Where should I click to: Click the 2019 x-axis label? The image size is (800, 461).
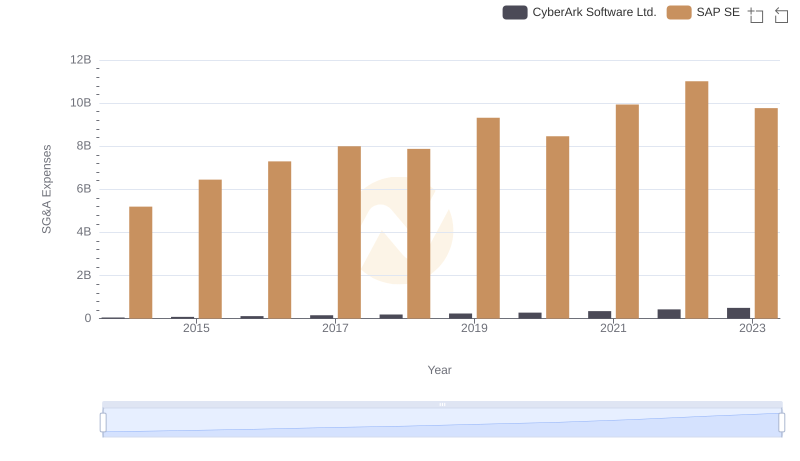click(474, 328)
